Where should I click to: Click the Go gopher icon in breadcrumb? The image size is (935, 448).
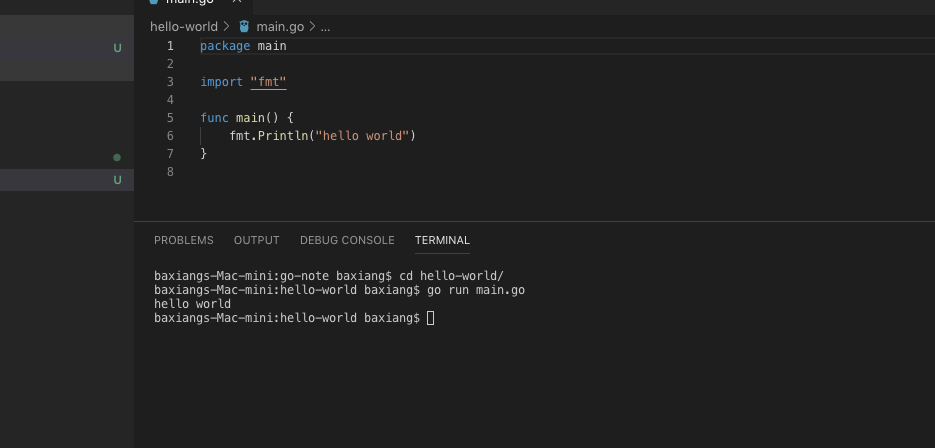244,27
